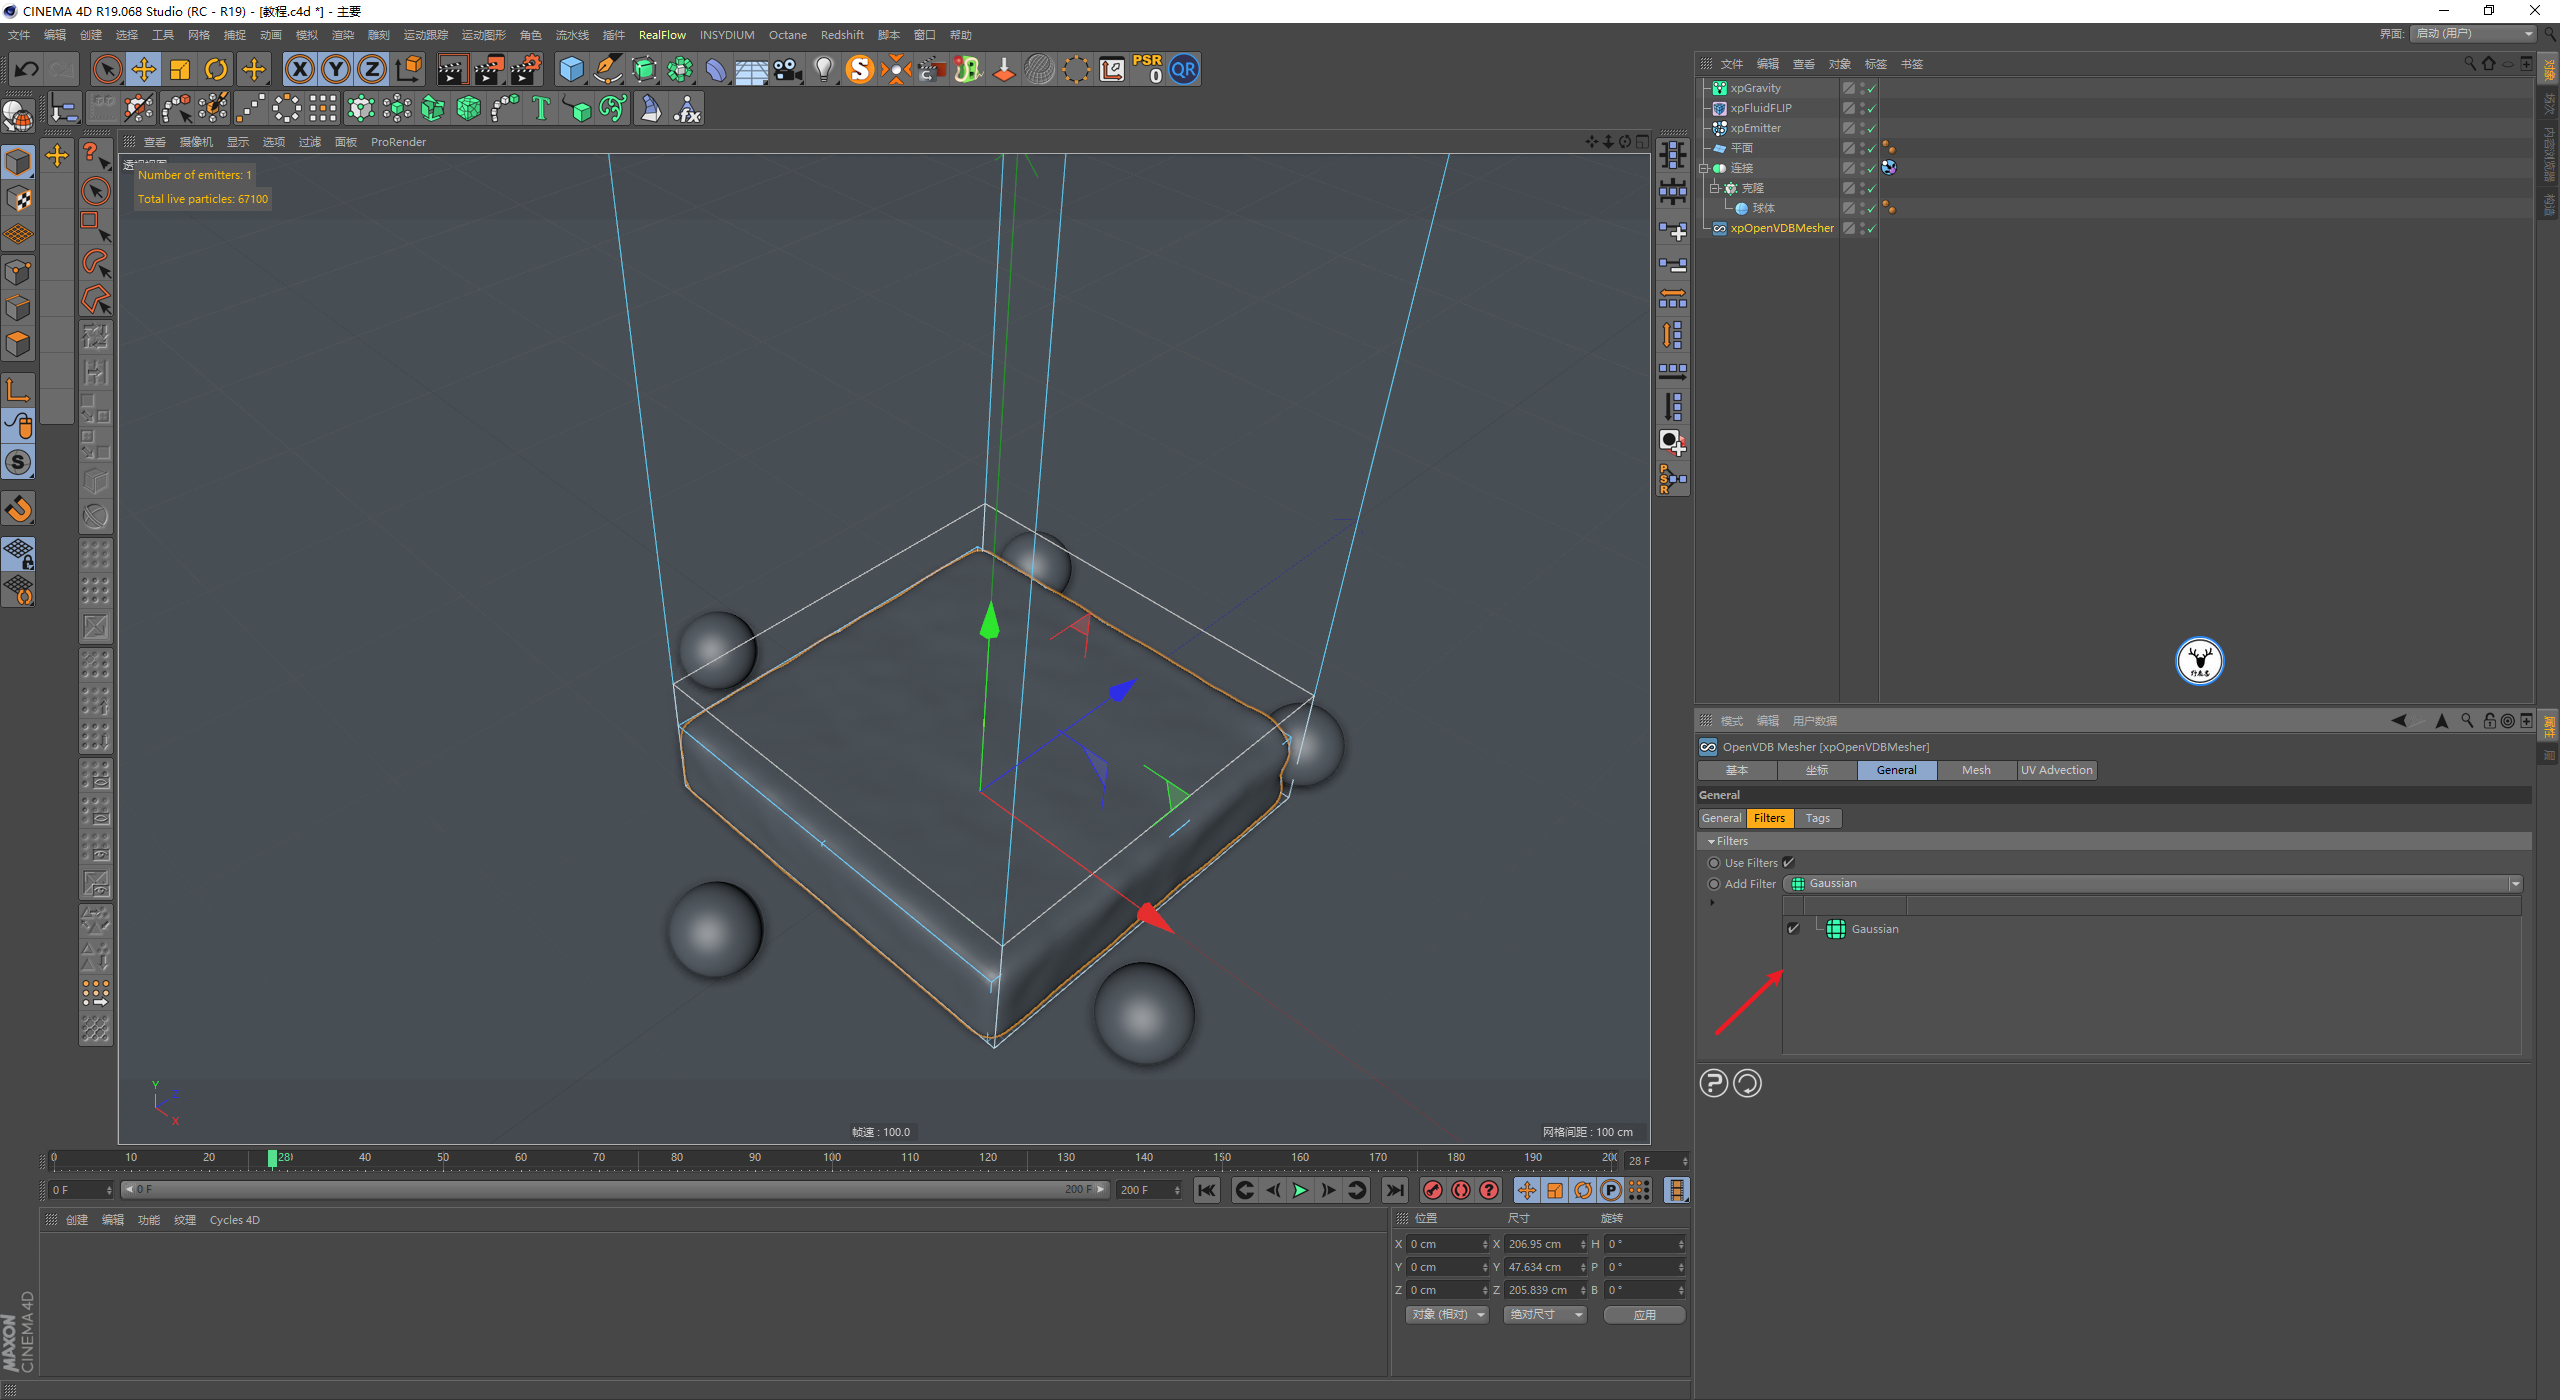Click the Light bulb icon
This screenshot has width=2560, height=1400.
pos(823,69)
